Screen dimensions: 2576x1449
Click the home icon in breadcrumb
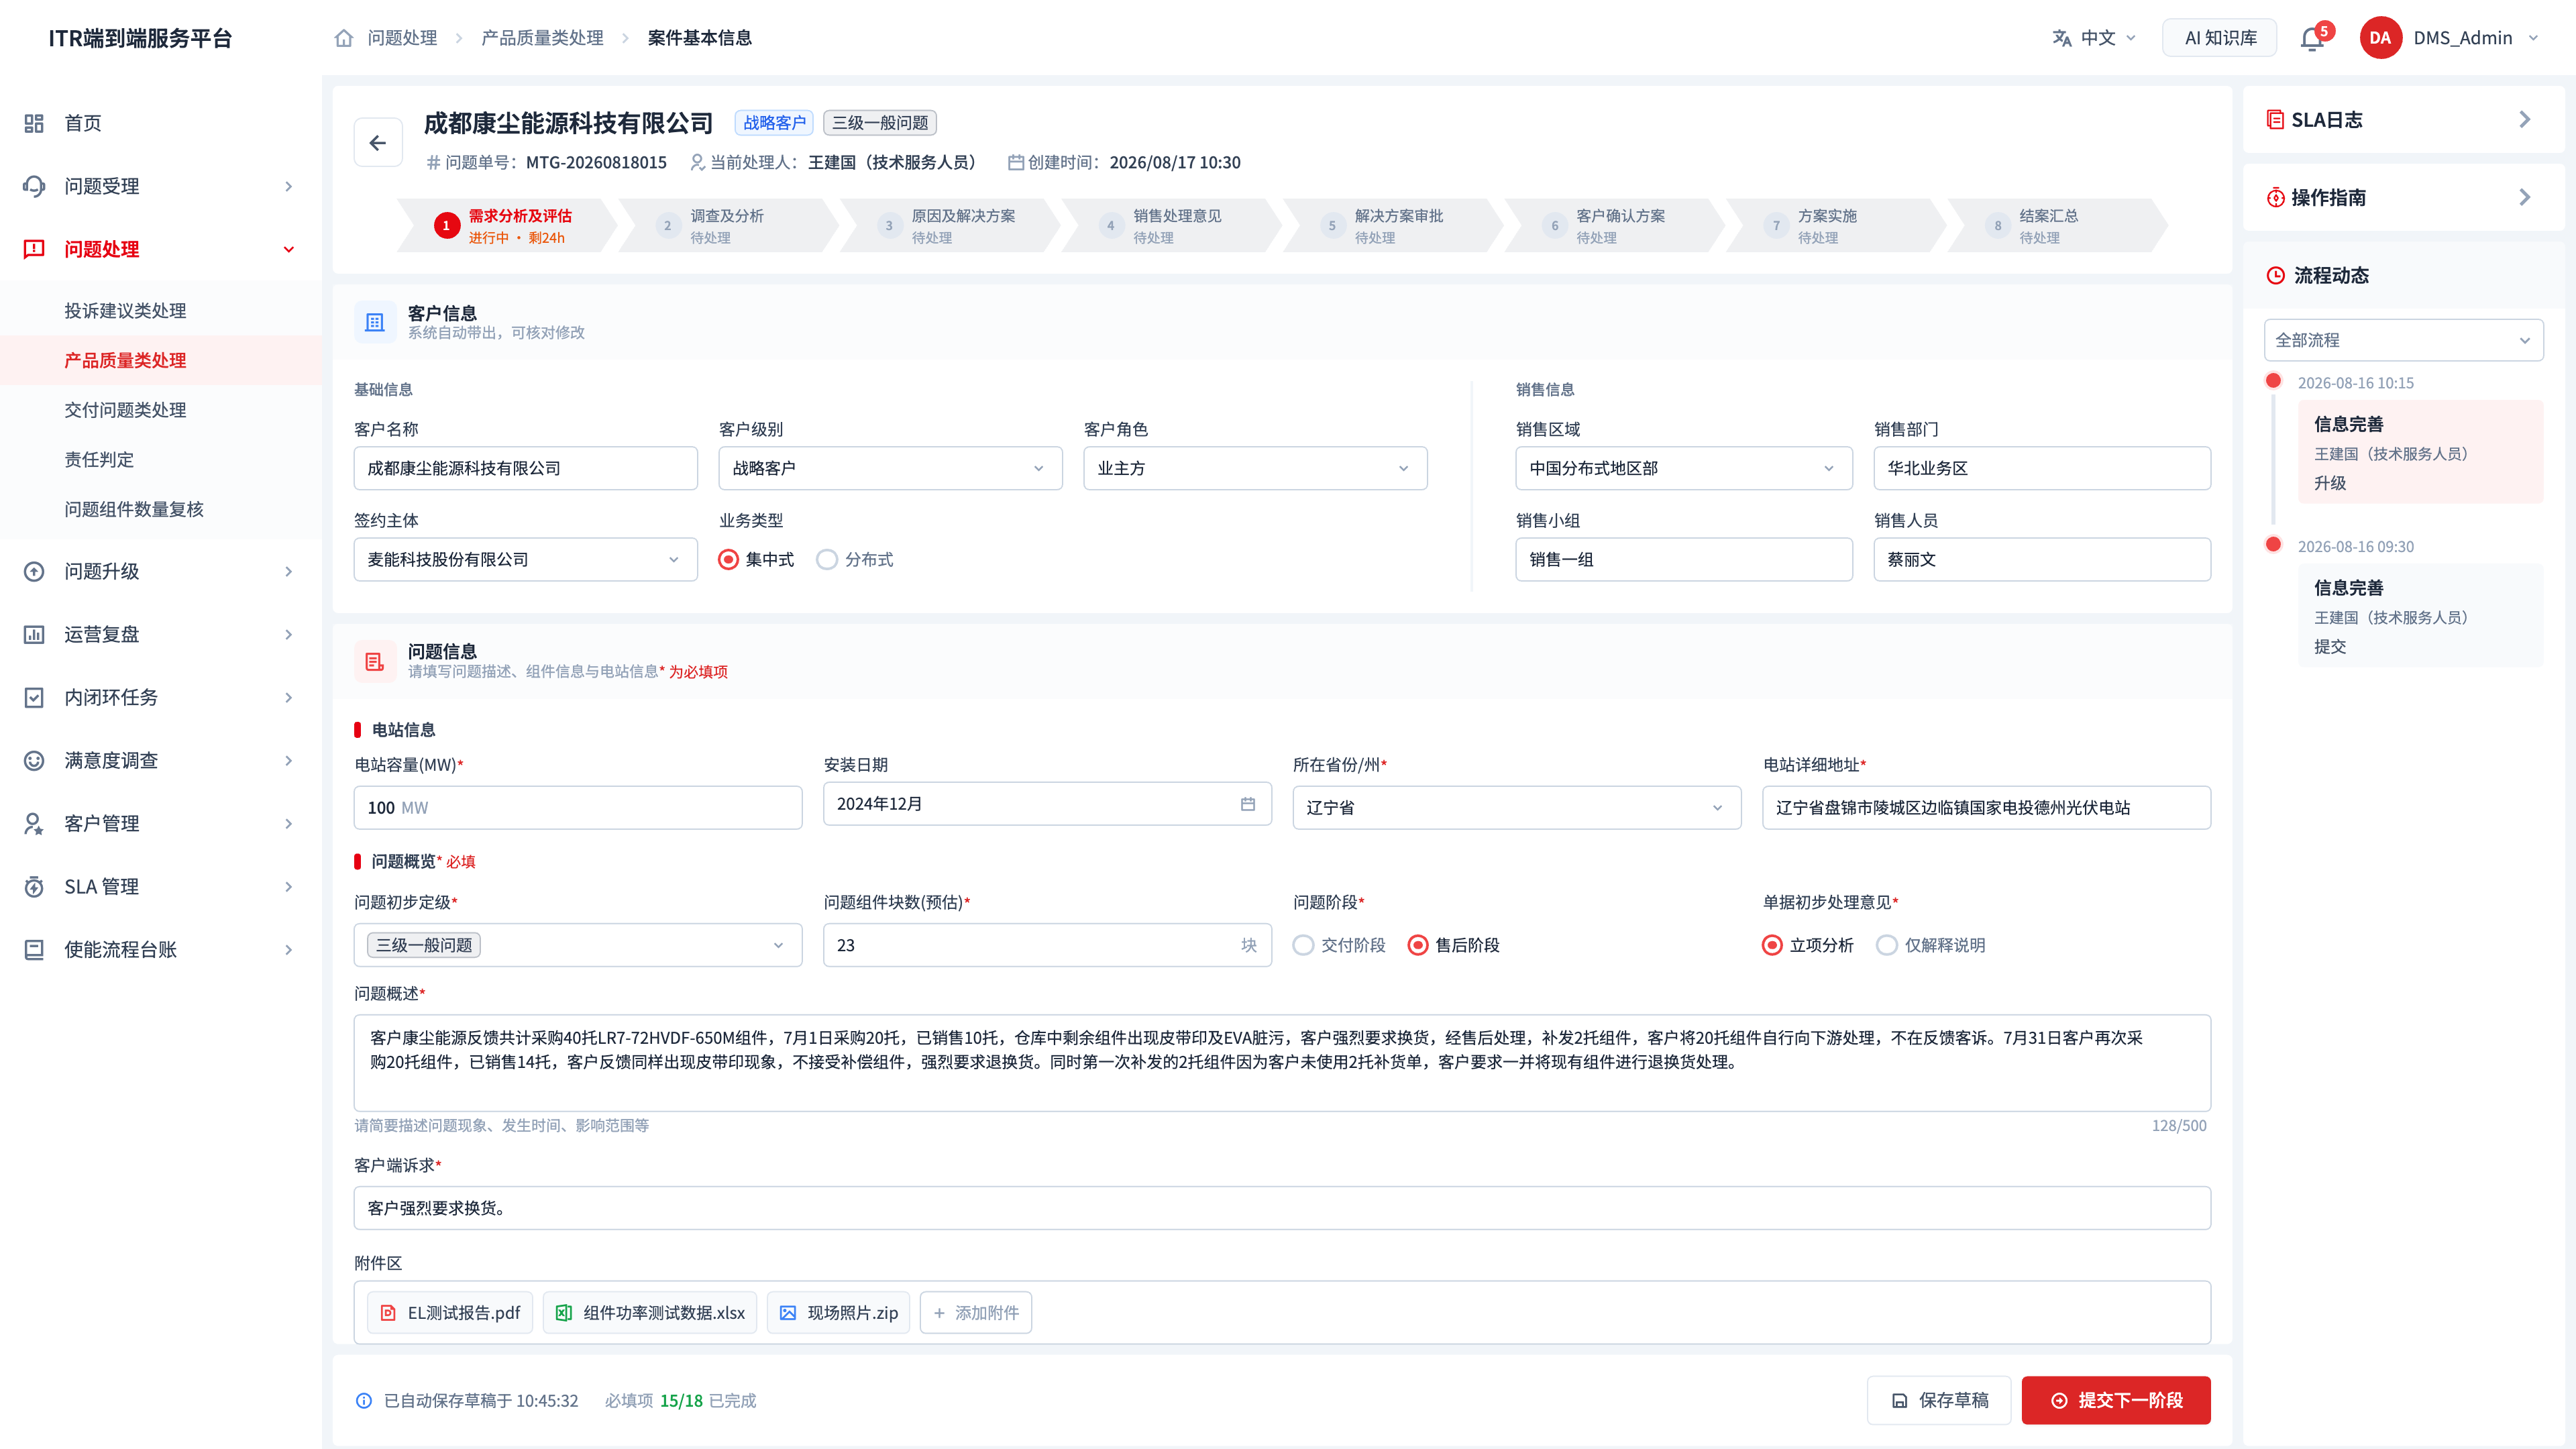[344, 38]
